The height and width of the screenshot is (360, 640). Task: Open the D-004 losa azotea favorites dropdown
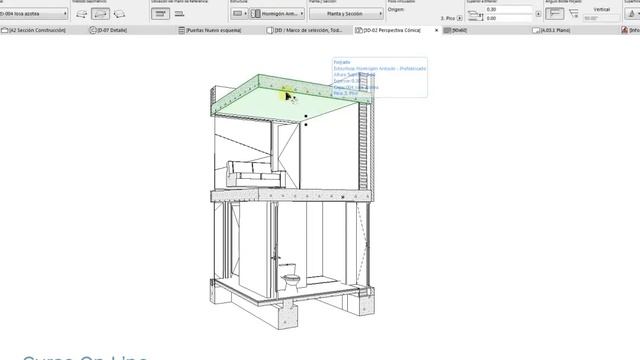[x=33, y=14]
